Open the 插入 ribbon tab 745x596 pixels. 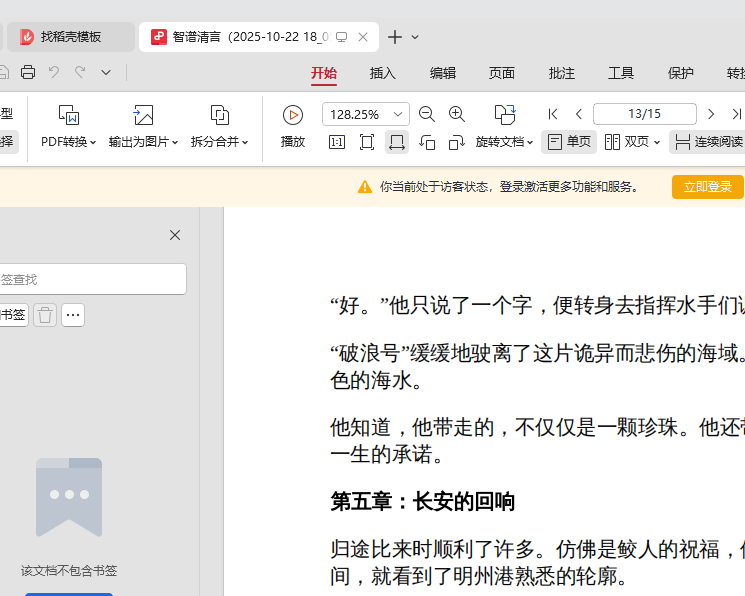[383, 73]
